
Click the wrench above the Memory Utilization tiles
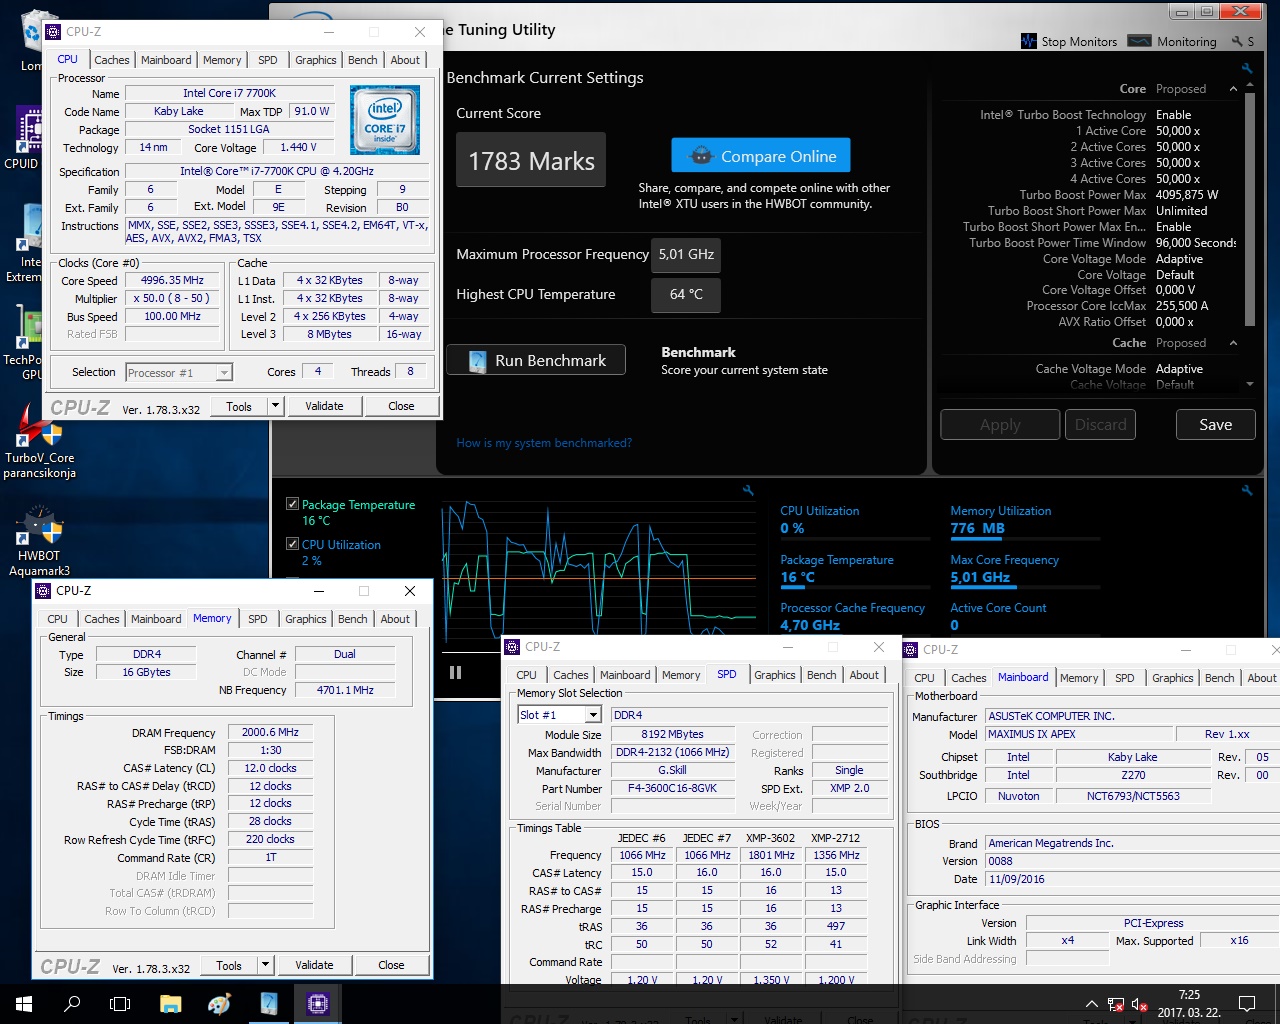(x=1247, y=490)
